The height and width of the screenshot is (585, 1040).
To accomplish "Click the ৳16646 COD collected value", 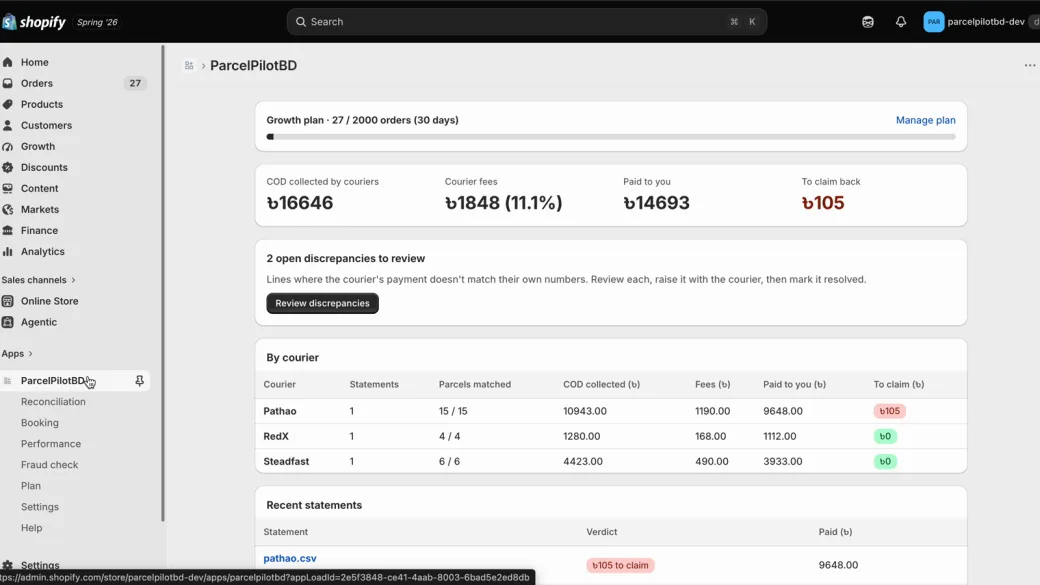I will pyautogui.click(x=300, y=203).
